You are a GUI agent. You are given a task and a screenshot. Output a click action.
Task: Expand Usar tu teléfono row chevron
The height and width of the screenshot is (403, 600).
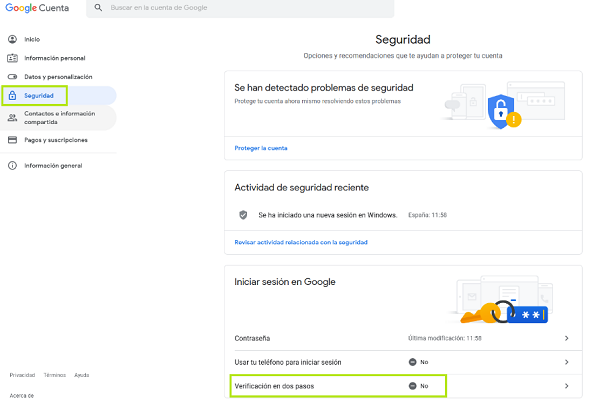point(566,362)
